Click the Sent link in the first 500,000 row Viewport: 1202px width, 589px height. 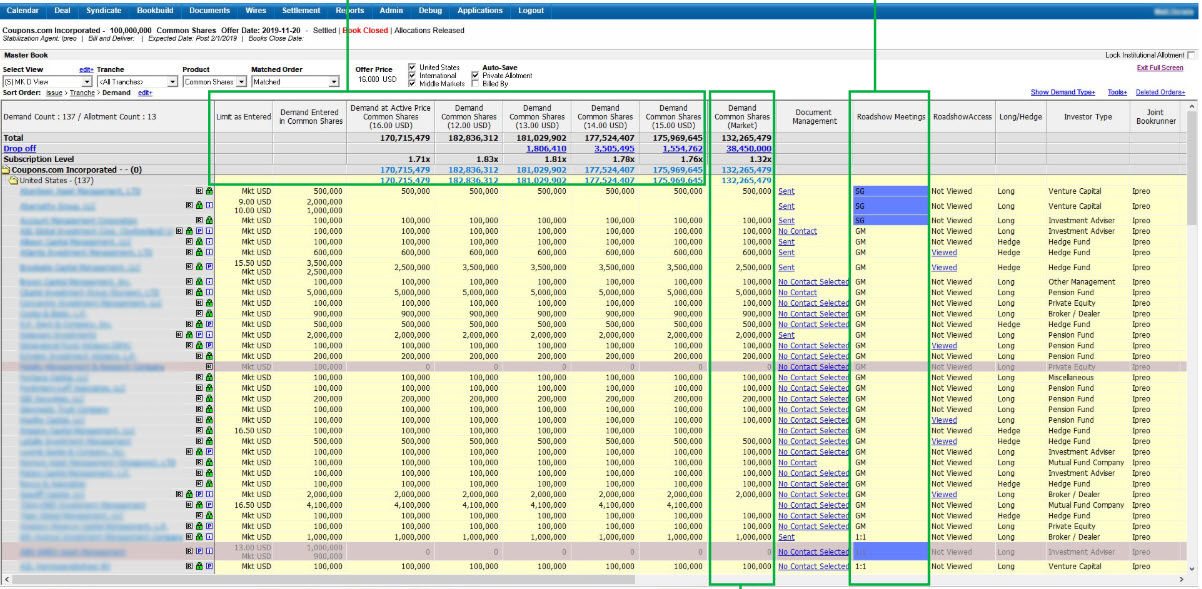point(786,190)
